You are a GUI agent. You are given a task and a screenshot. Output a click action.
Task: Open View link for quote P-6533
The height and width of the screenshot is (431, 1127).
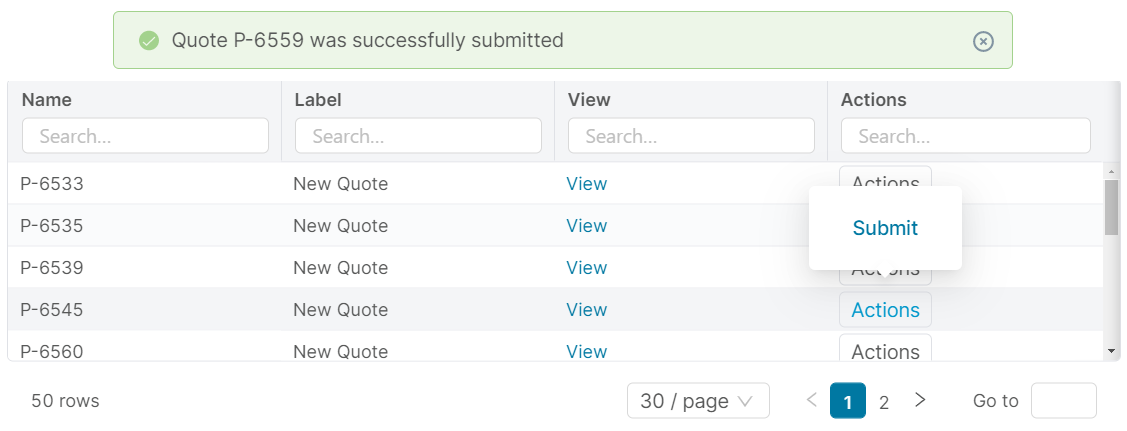[586, 184]
